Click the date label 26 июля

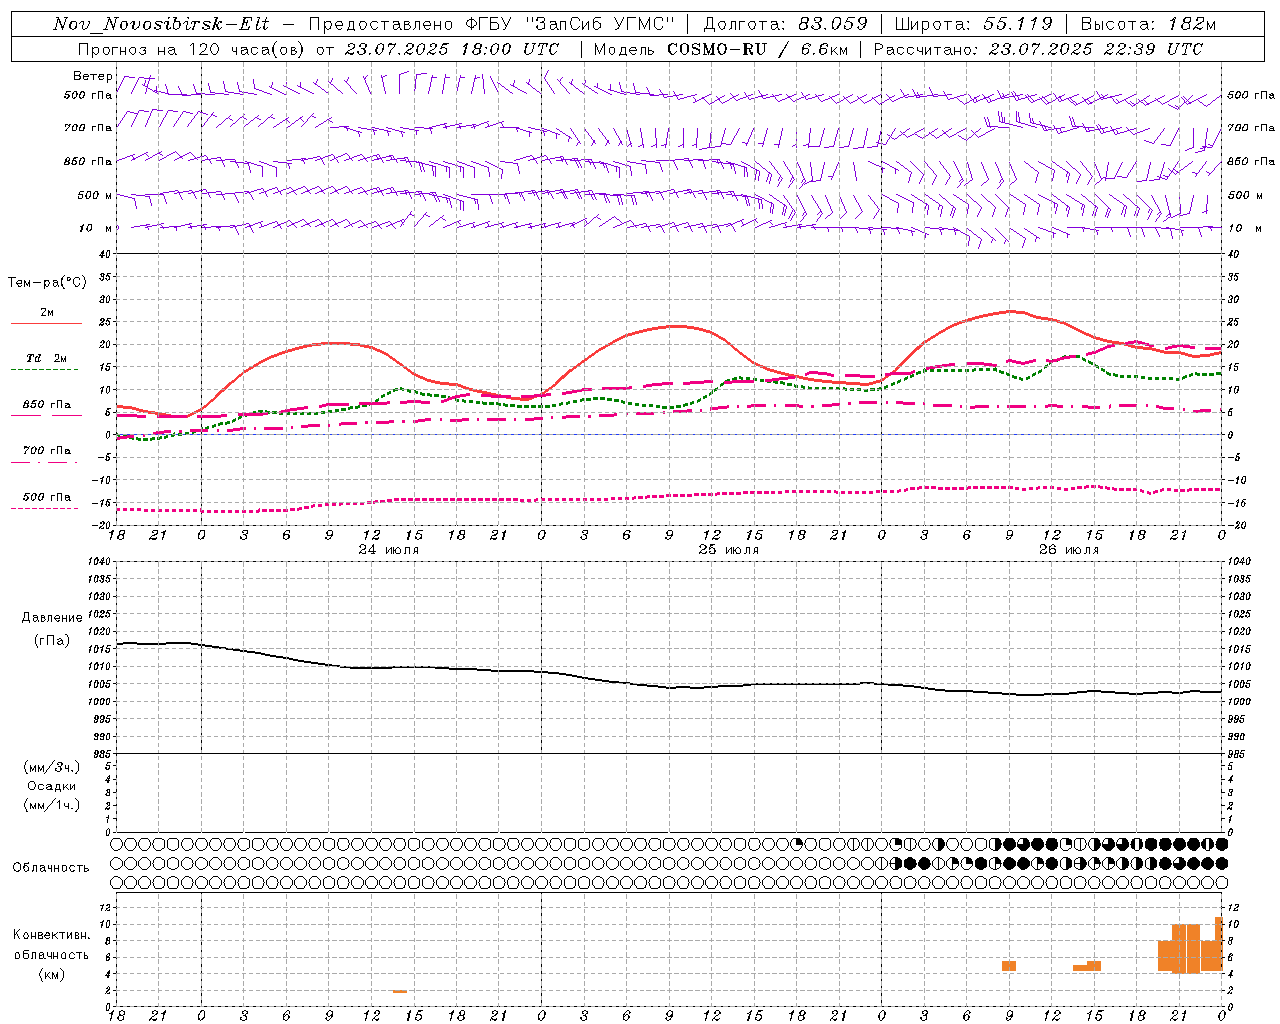click(x=1069, y=550)
